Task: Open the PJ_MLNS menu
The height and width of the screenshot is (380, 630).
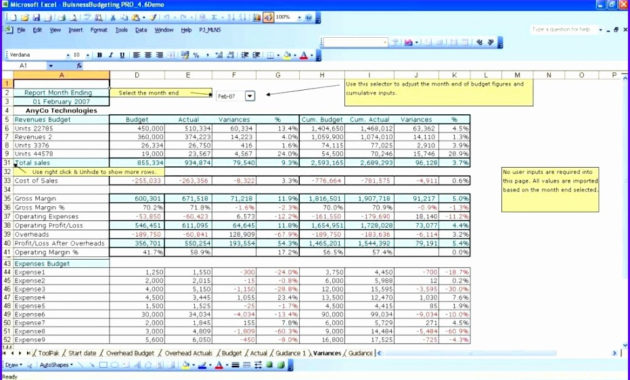Action: coord(210,30)
